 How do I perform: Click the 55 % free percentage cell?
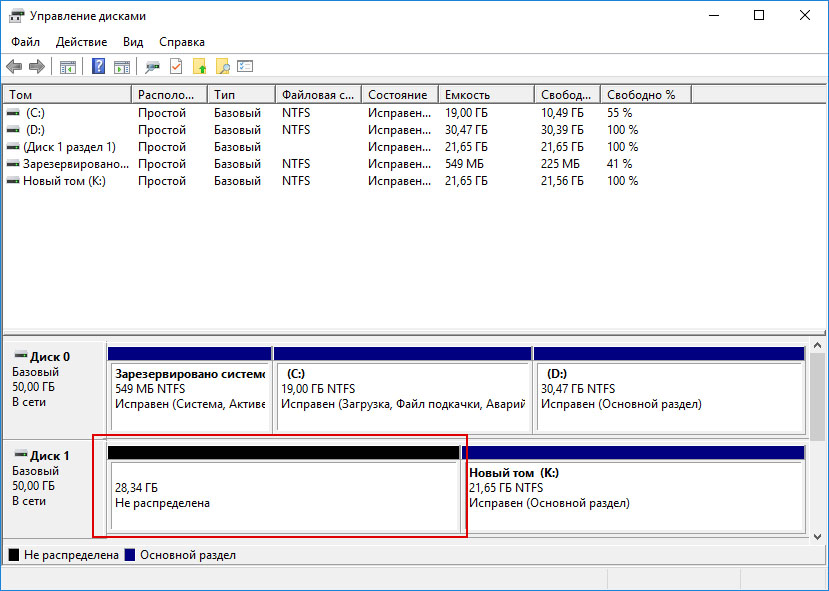(x=620, y=113)
